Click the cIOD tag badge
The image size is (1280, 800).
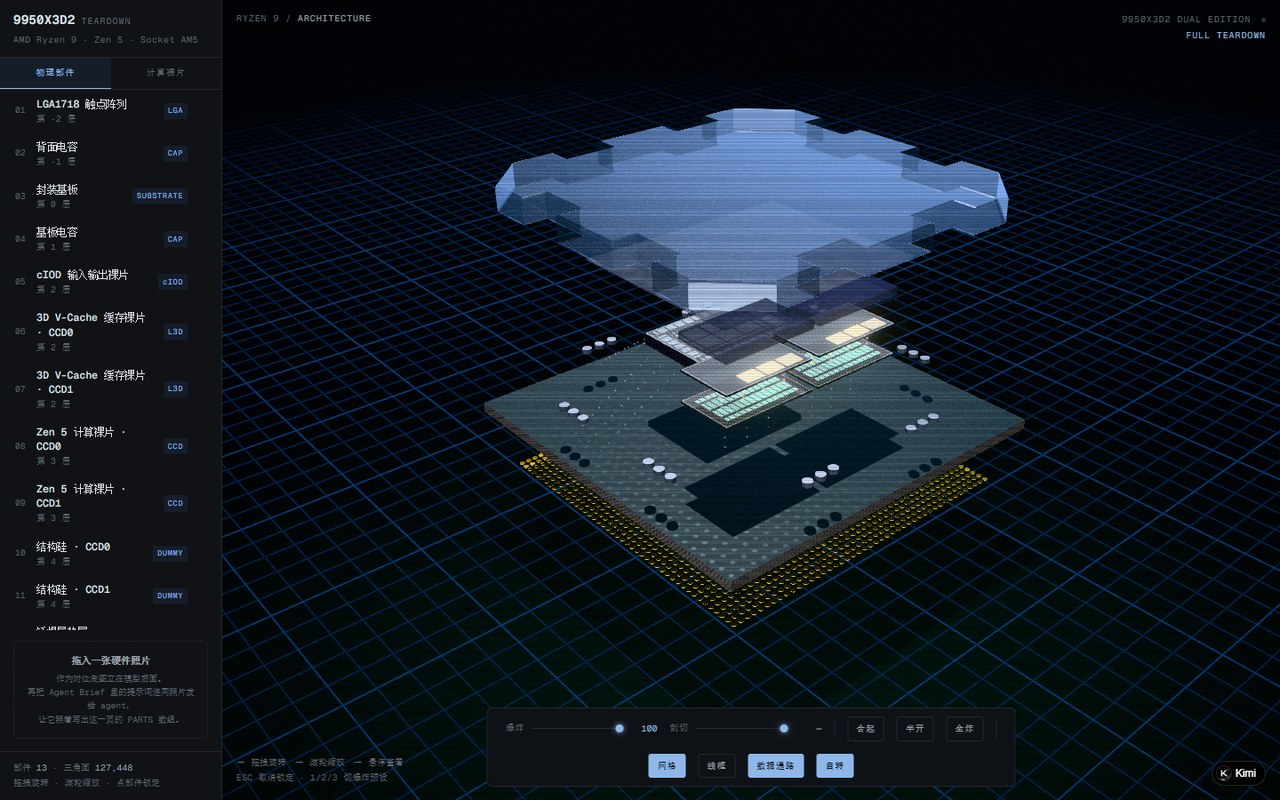pyautogui.click(x=173, y=282)
